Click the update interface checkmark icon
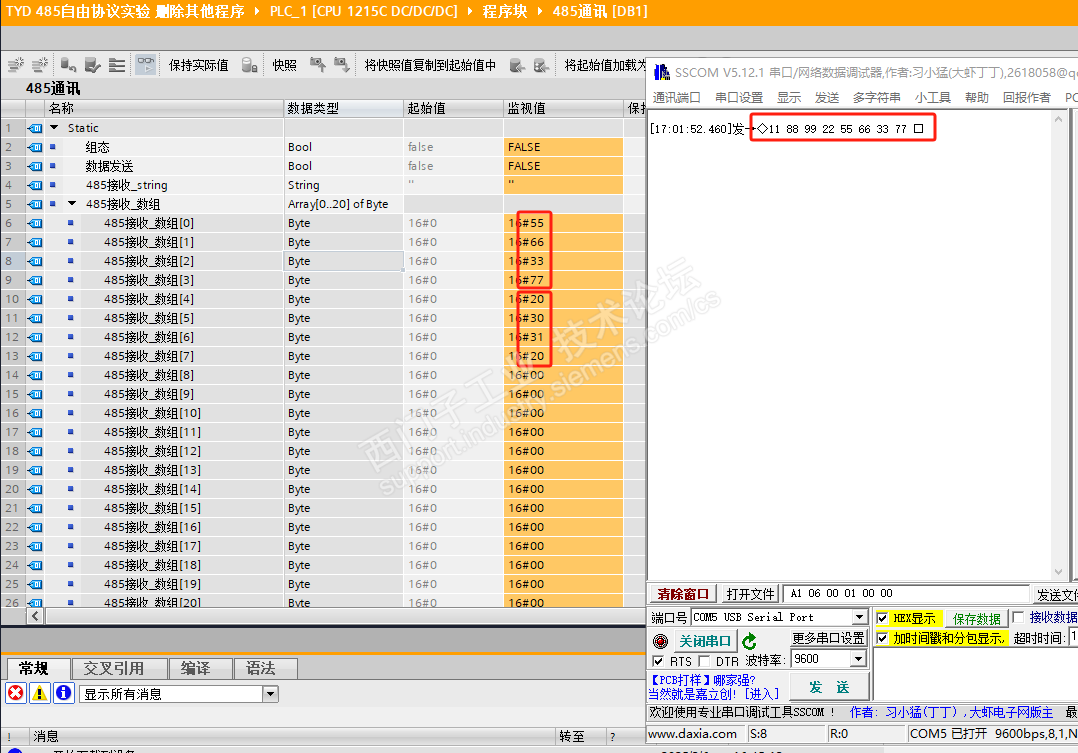 click(93, 65)
